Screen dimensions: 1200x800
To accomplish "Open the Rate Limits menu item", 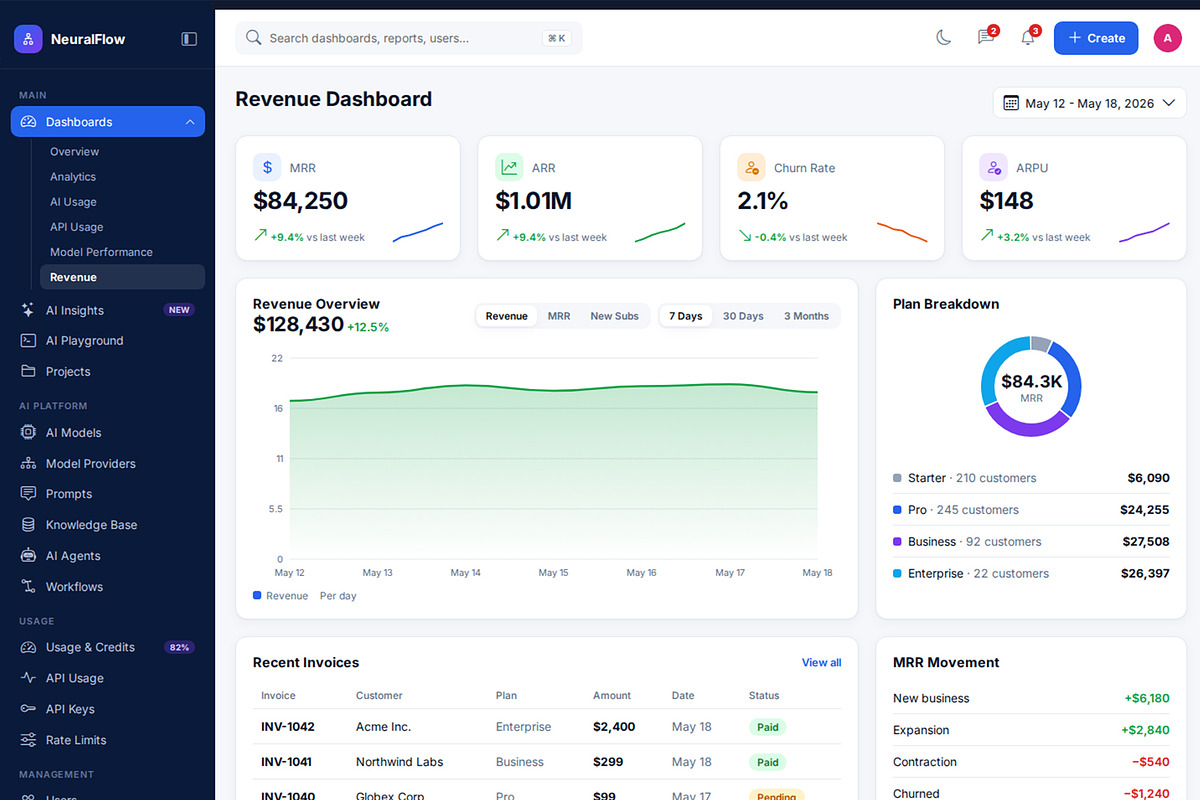I will 108,740.
